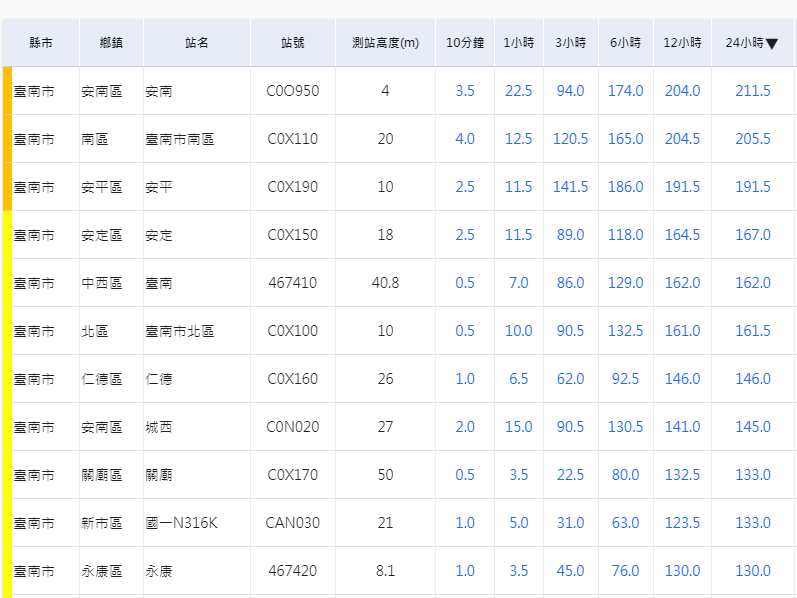Click the 站名 column header

(x=197, y=43)
